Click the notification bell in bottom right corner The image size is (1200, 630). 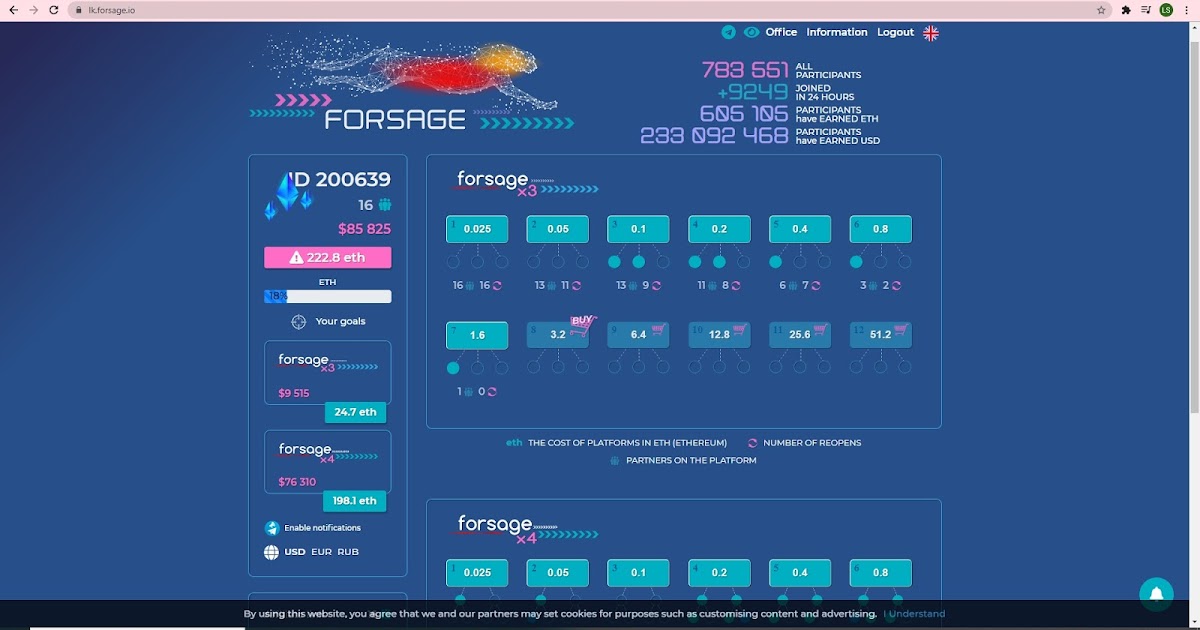pyautogui.click(x=1156, y=593)
